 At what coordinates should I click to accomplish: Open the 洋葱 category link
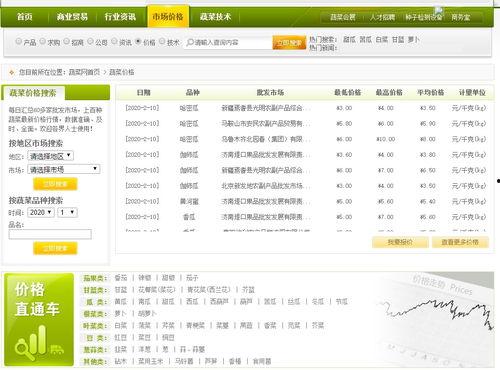click(144, 349)
